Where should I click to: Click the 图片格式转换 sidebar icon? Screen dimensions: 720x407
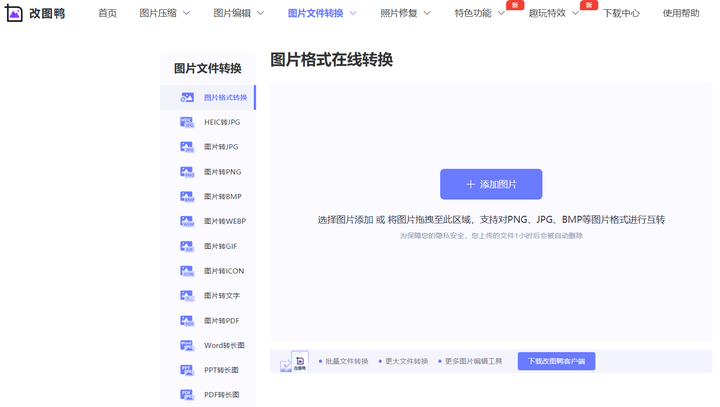coord(187,97)
